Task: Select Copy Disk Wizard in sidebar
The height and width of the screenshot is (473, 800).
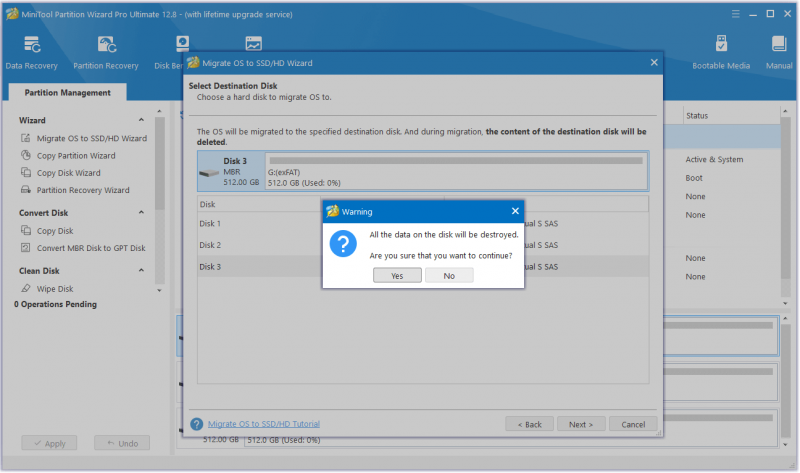Action: click(68, 173)
